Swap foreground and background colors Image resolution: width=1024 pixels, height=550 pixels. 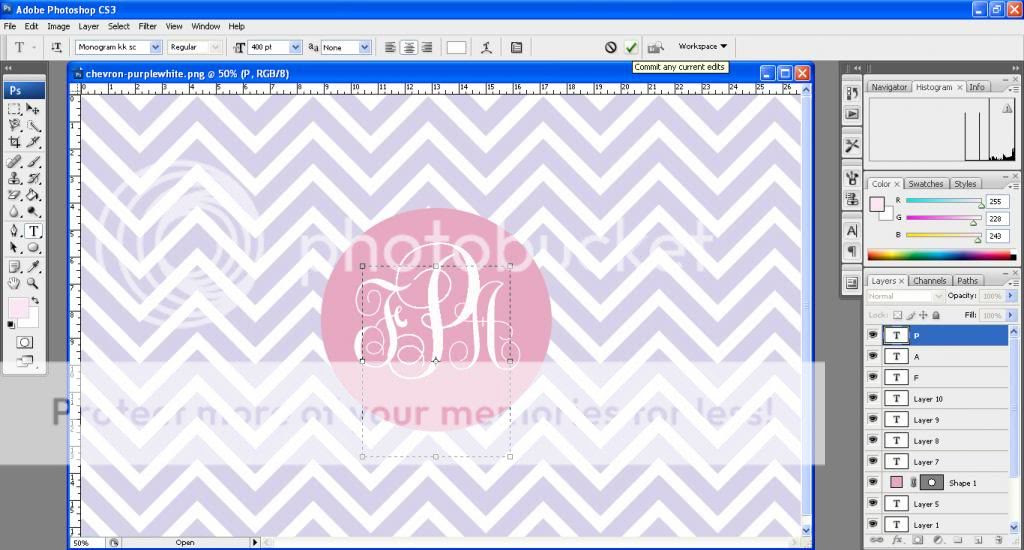pyautogui.click(x=35, y=300)
